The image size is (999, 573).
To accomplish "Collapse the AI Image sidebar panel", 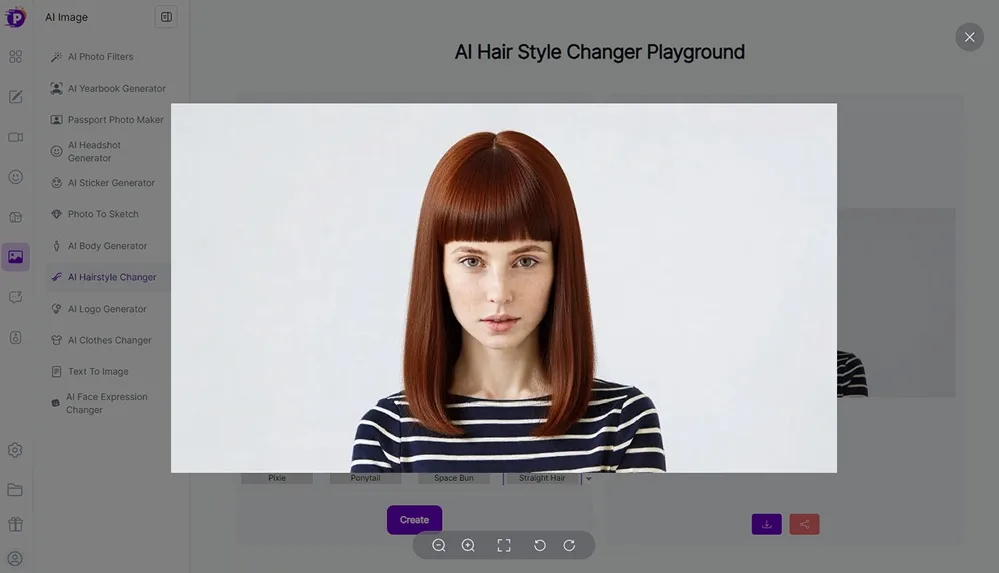I will tap(166, 17).
